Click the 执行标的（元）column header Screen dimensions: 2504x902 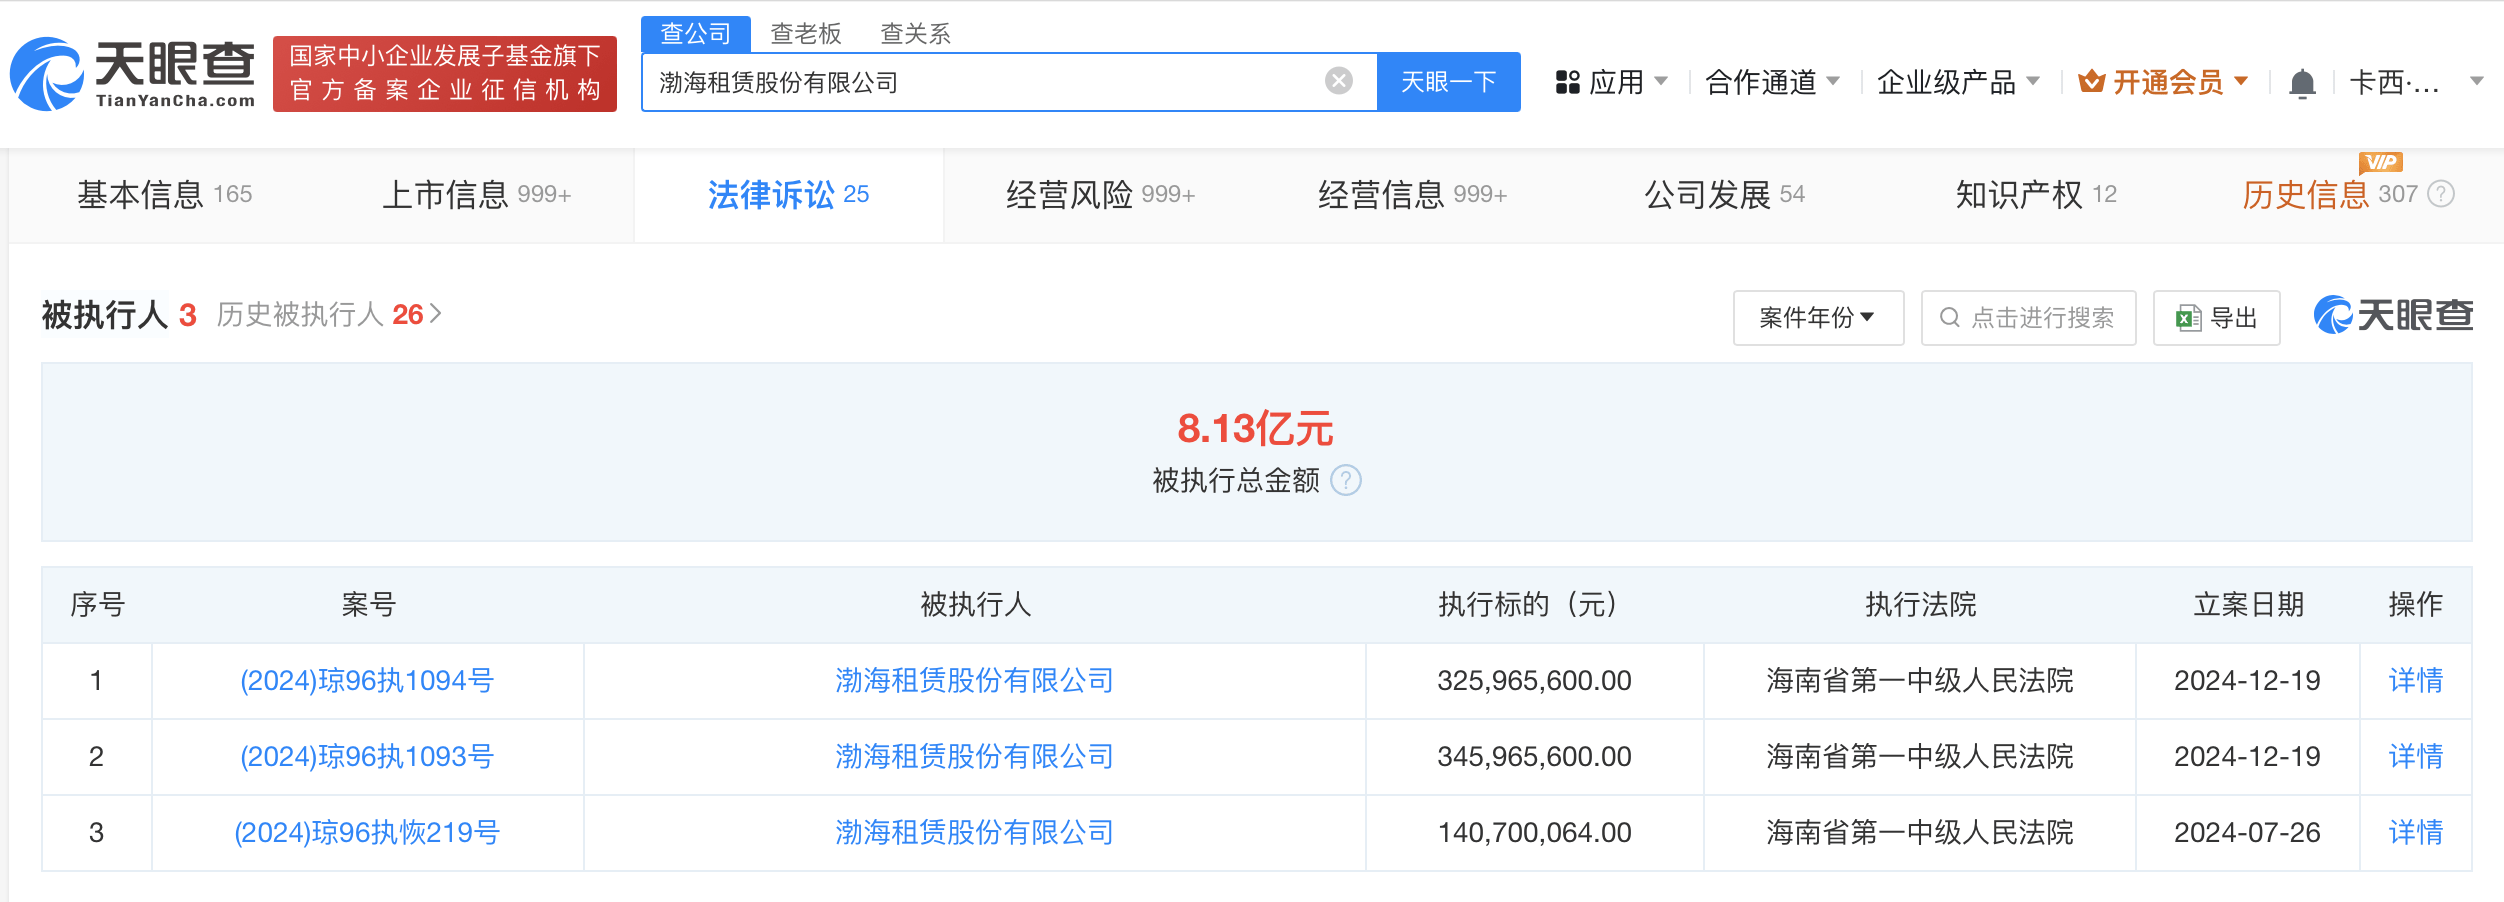[1534, 605]
